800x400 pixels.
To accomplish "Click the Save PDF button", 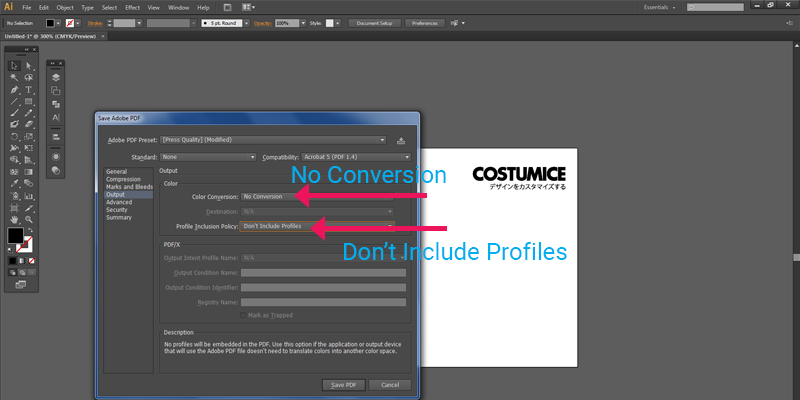I will click(x=344, y=385).
